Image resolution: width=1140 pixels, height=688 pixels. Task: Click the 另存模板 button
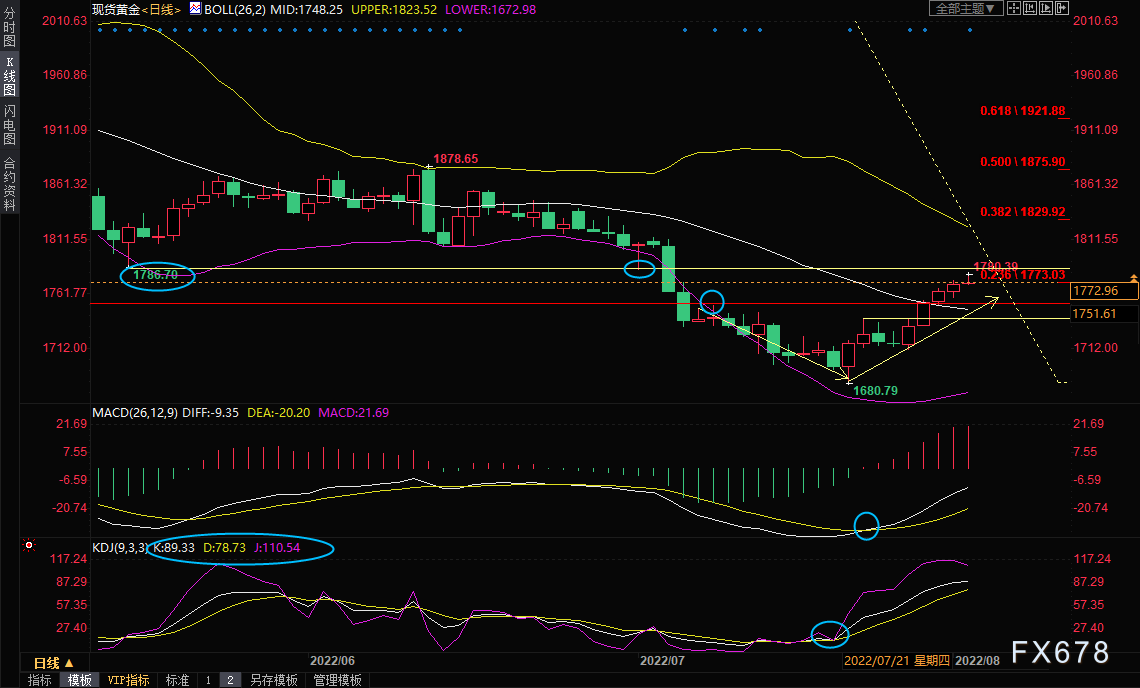click(273, 680)
